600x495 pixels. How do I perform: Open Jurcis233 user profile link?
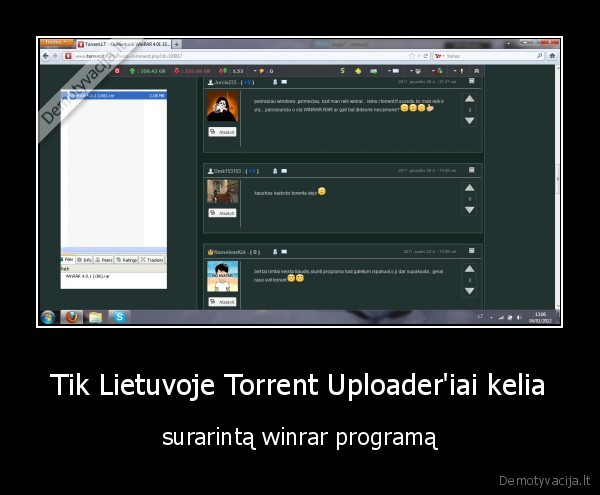[225, 82]
